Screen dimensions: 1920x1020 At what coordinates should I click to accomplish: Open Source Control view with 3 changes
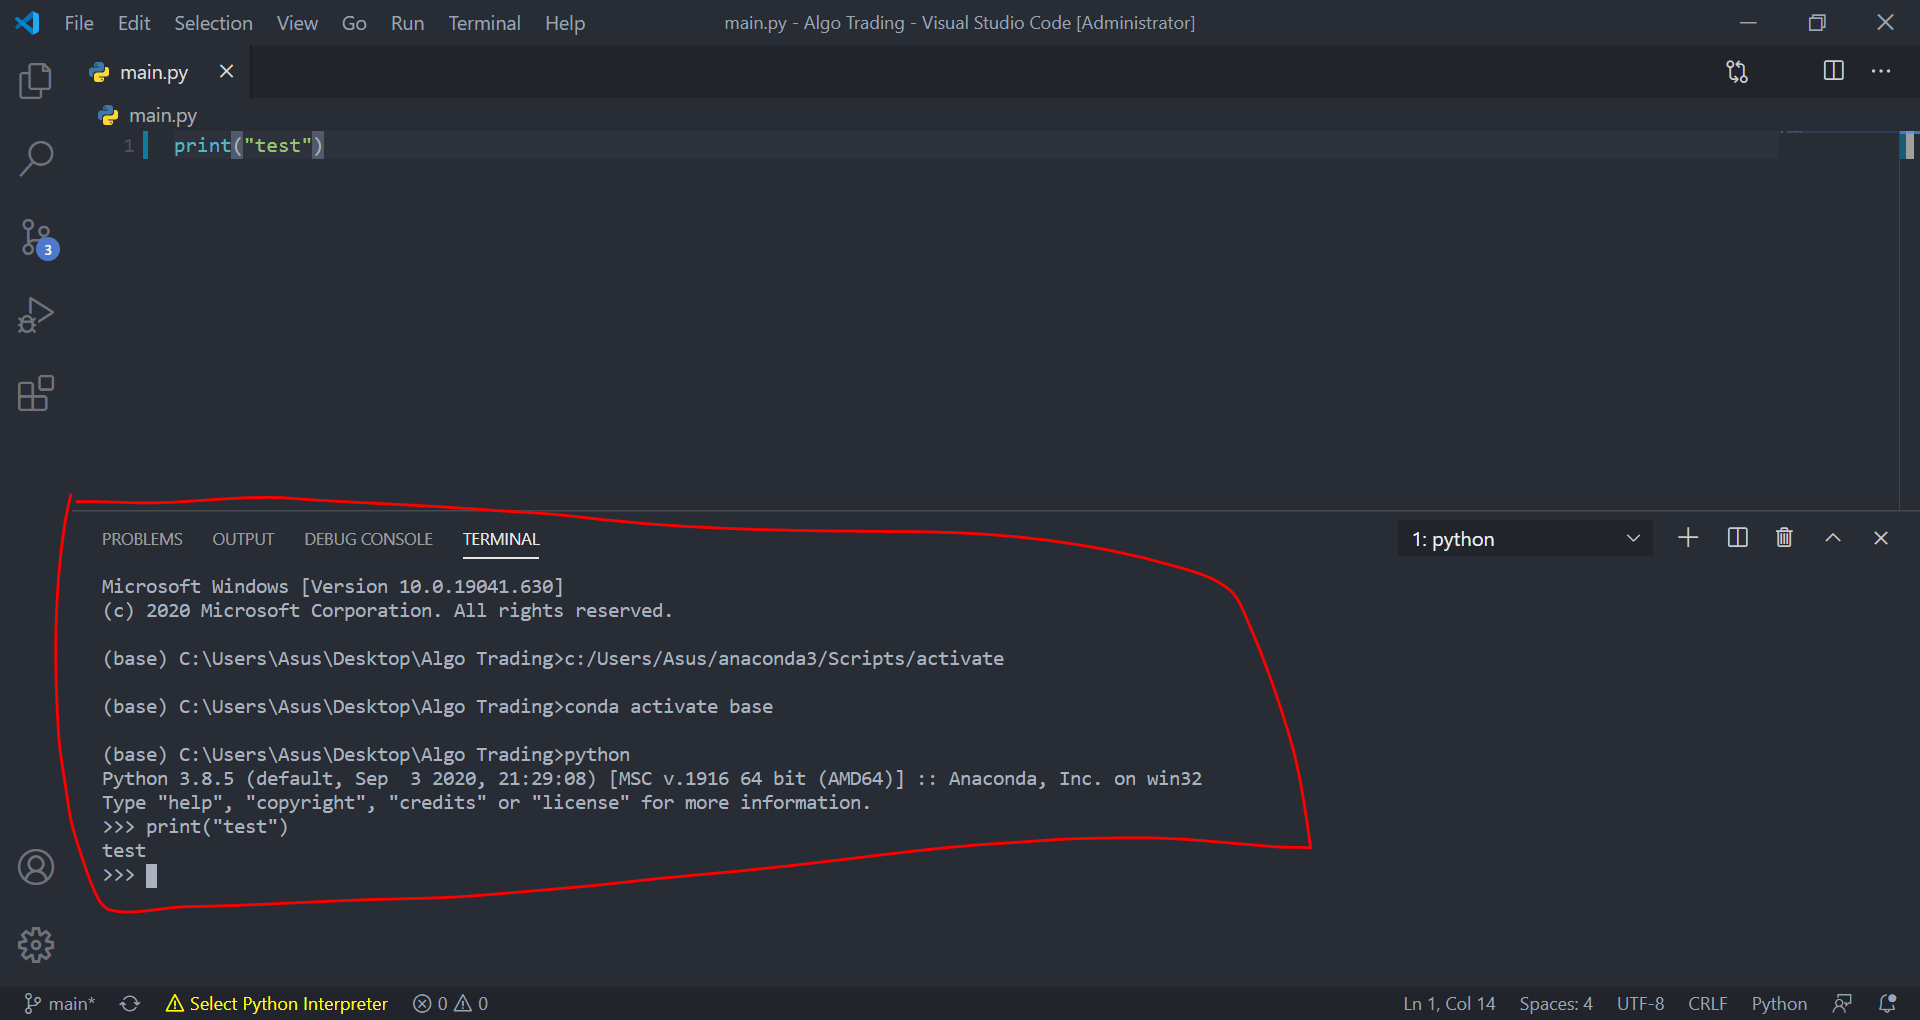point(38,238)
